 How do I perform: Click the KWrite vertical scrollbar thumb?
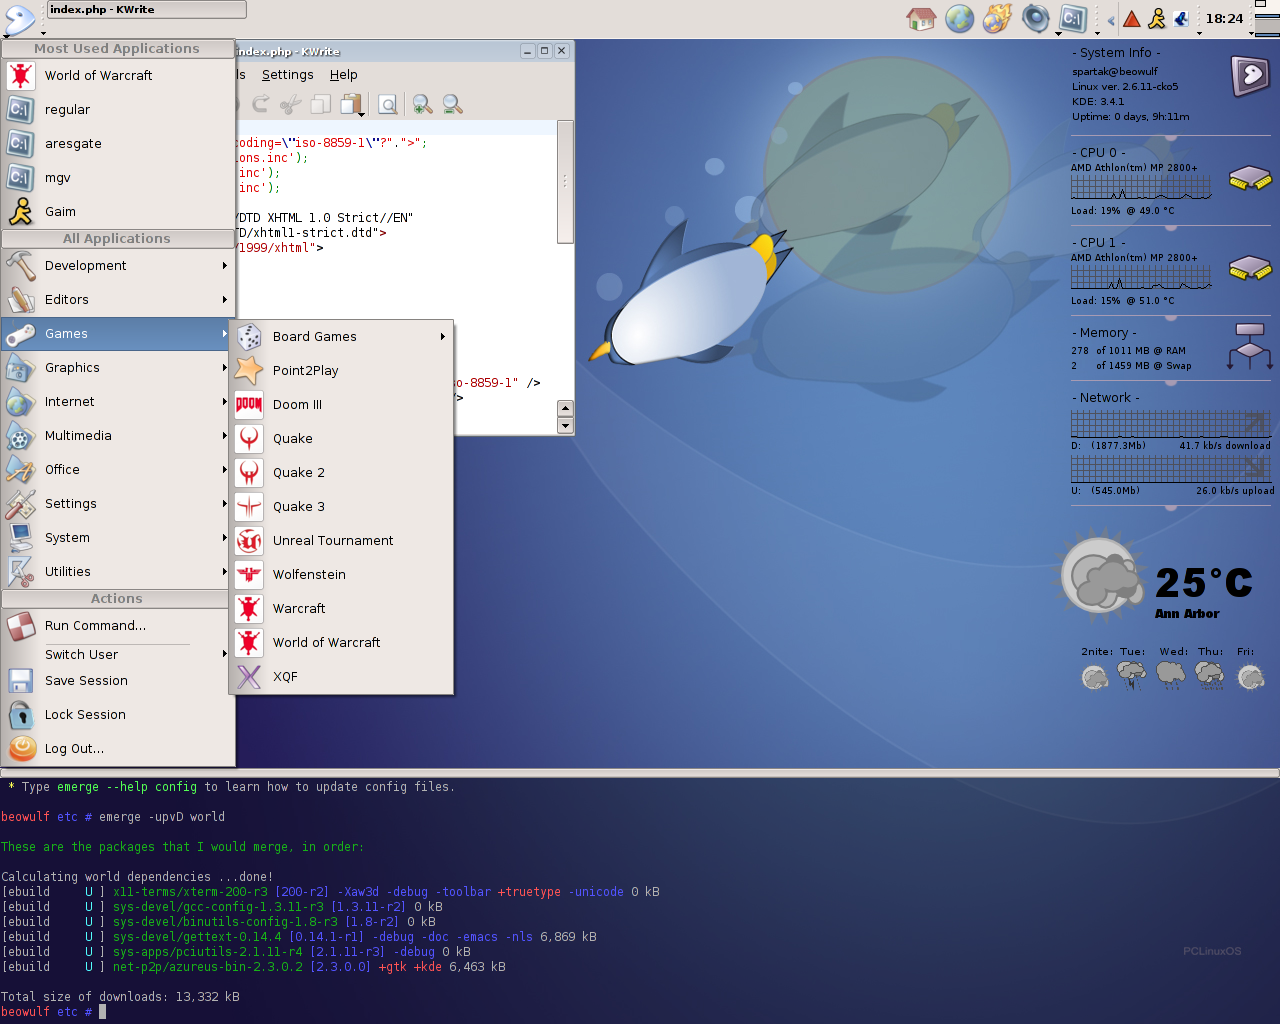point(565,182)
